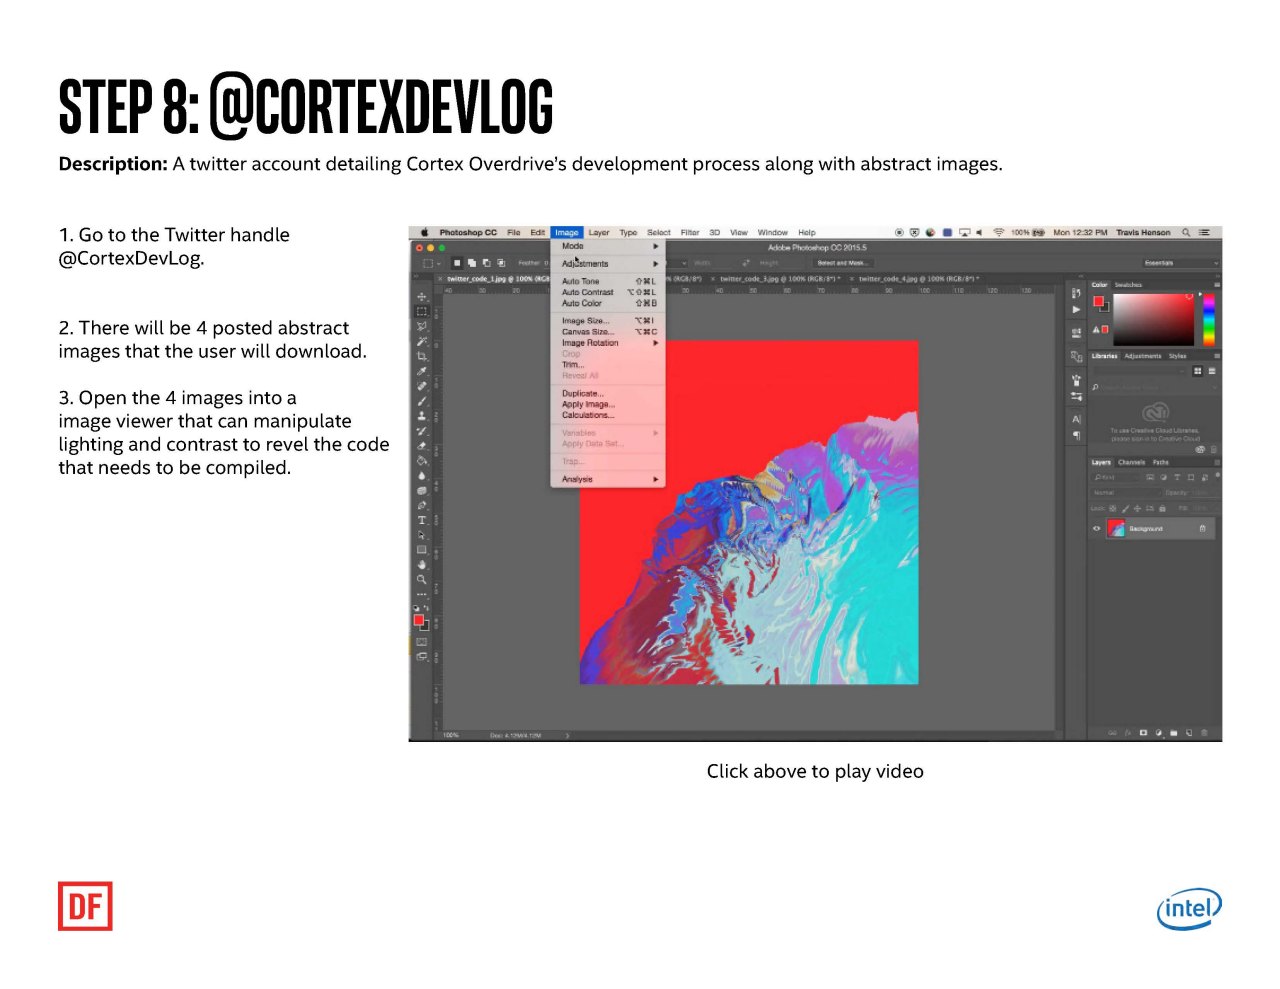
Task: Toggle lock transparent pixels
Action: coord(1113,508)
